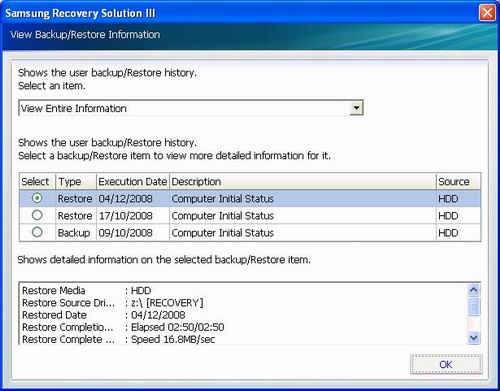
Task: Click the Select column header
Action: pyautogui.click(x=37, y=182)
